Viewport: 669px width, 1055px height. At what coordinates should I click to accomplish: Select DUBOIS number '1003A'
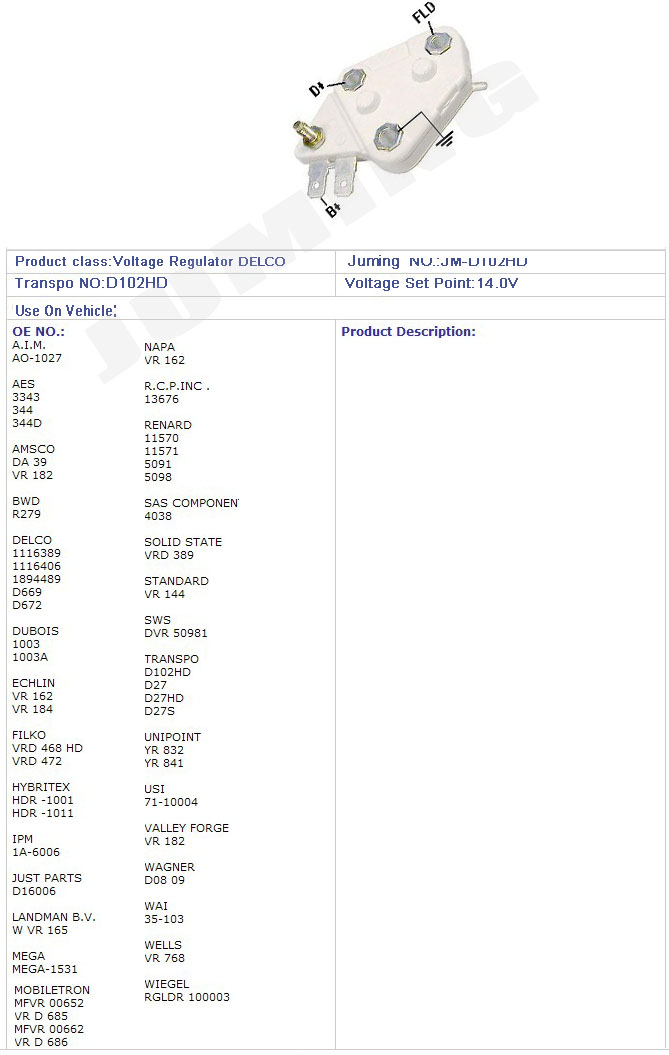click(30, 657)
